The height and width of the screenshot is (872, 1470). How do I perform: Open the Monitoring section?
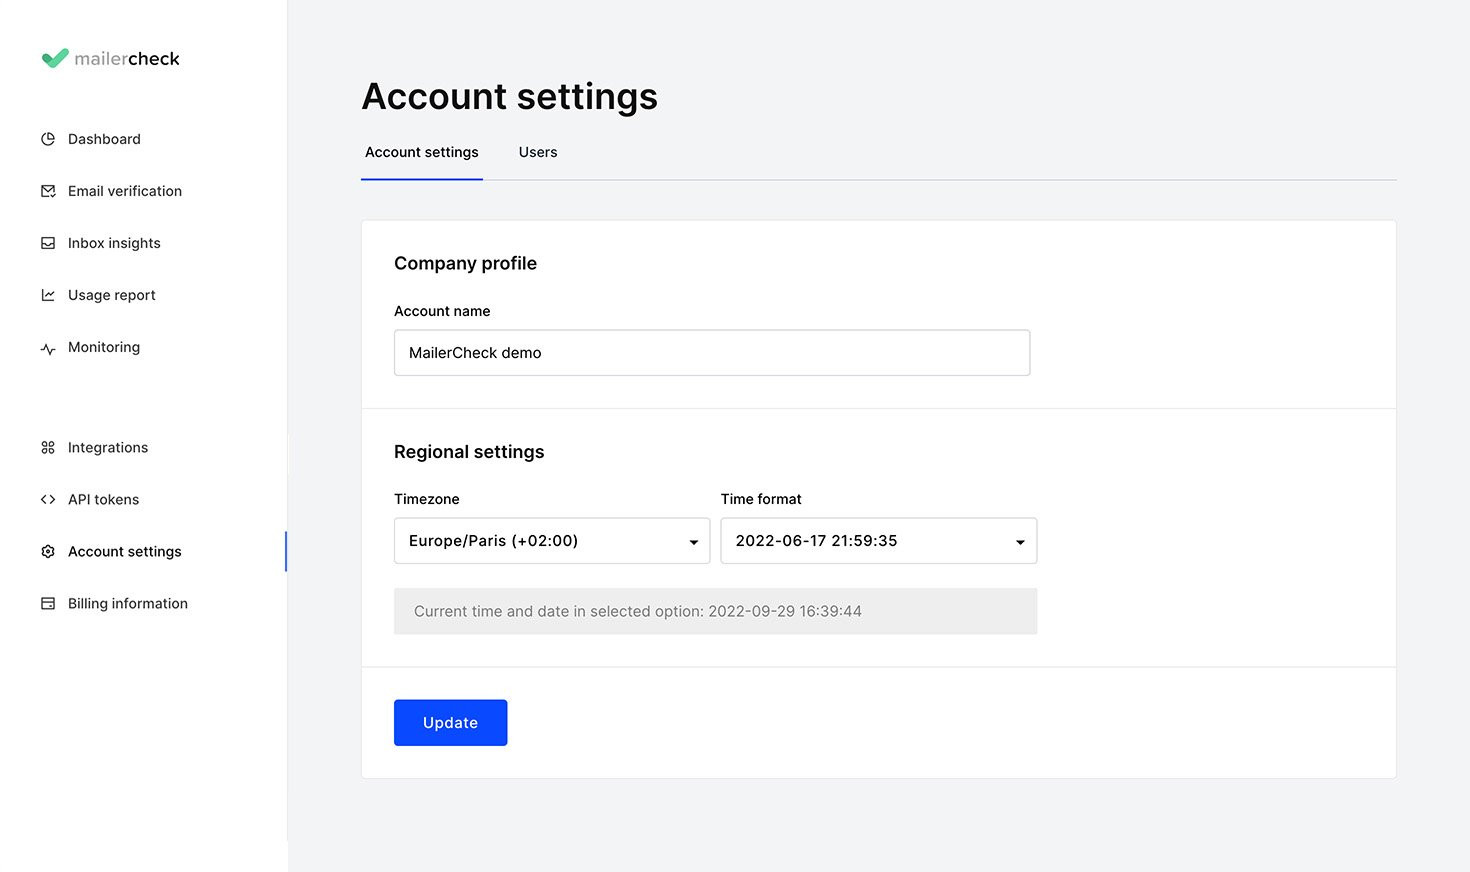[104, 347]
